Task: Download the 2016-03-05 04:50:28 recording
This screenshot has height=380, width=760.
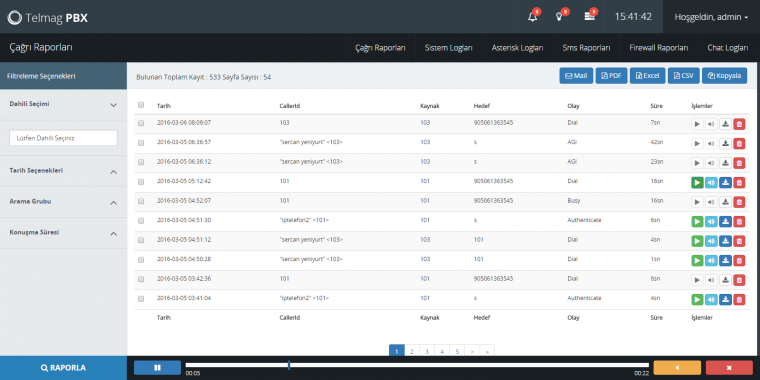Action: pyautogui.click(x=725, y=260)
